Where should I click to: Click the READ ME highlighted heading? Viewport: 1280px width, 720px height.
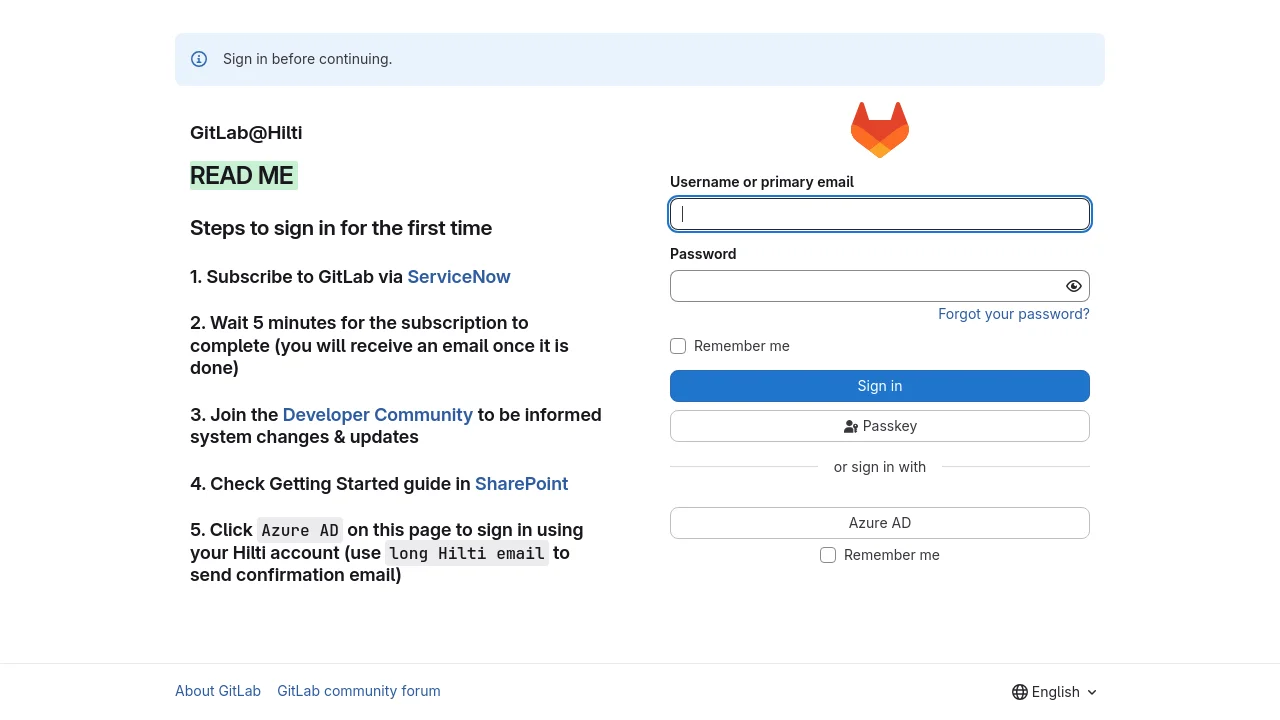(242, 176)
